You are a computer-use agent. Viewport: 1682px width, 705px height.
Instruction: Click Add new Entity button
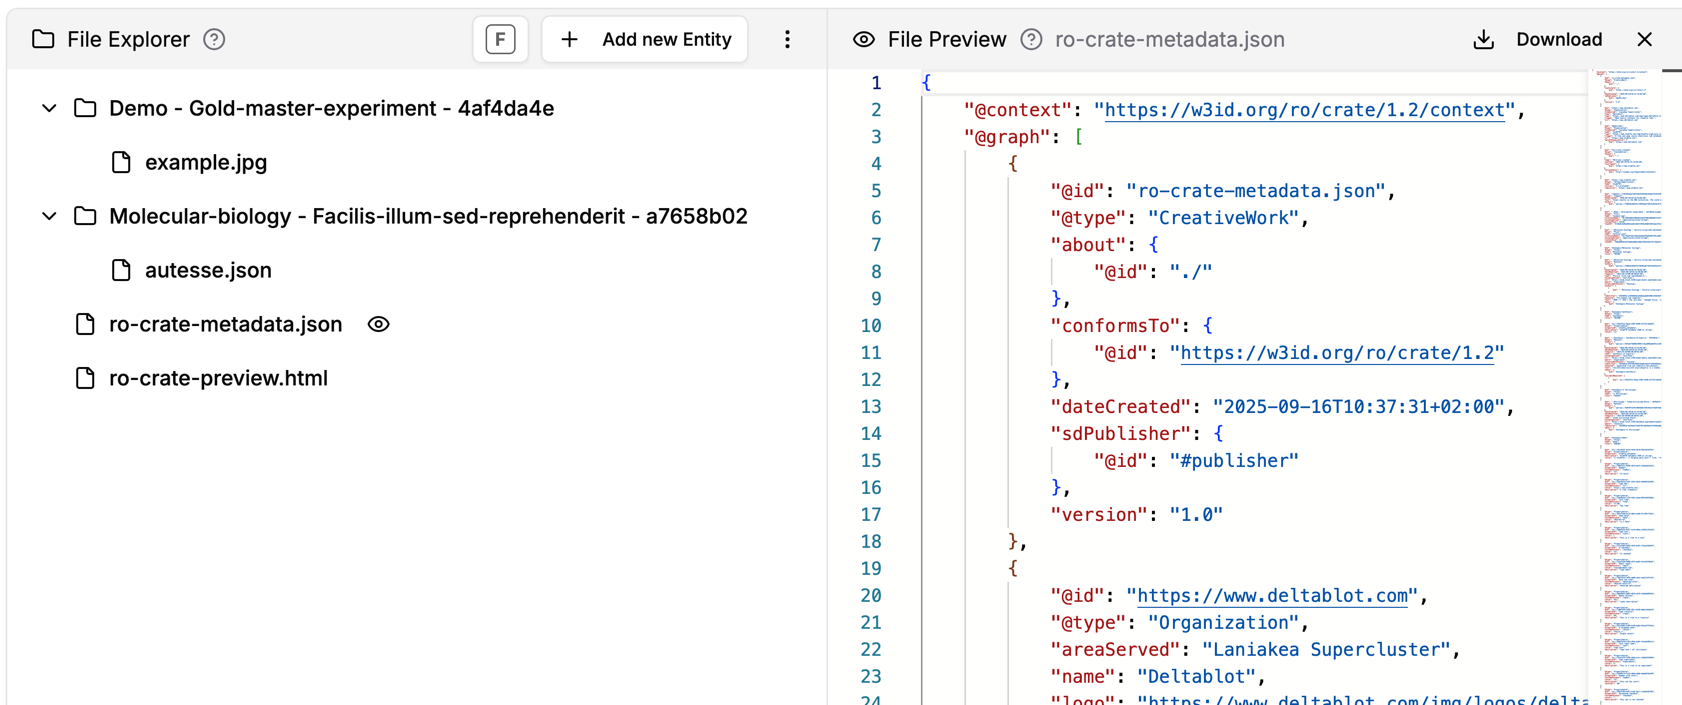click(645, 40)
